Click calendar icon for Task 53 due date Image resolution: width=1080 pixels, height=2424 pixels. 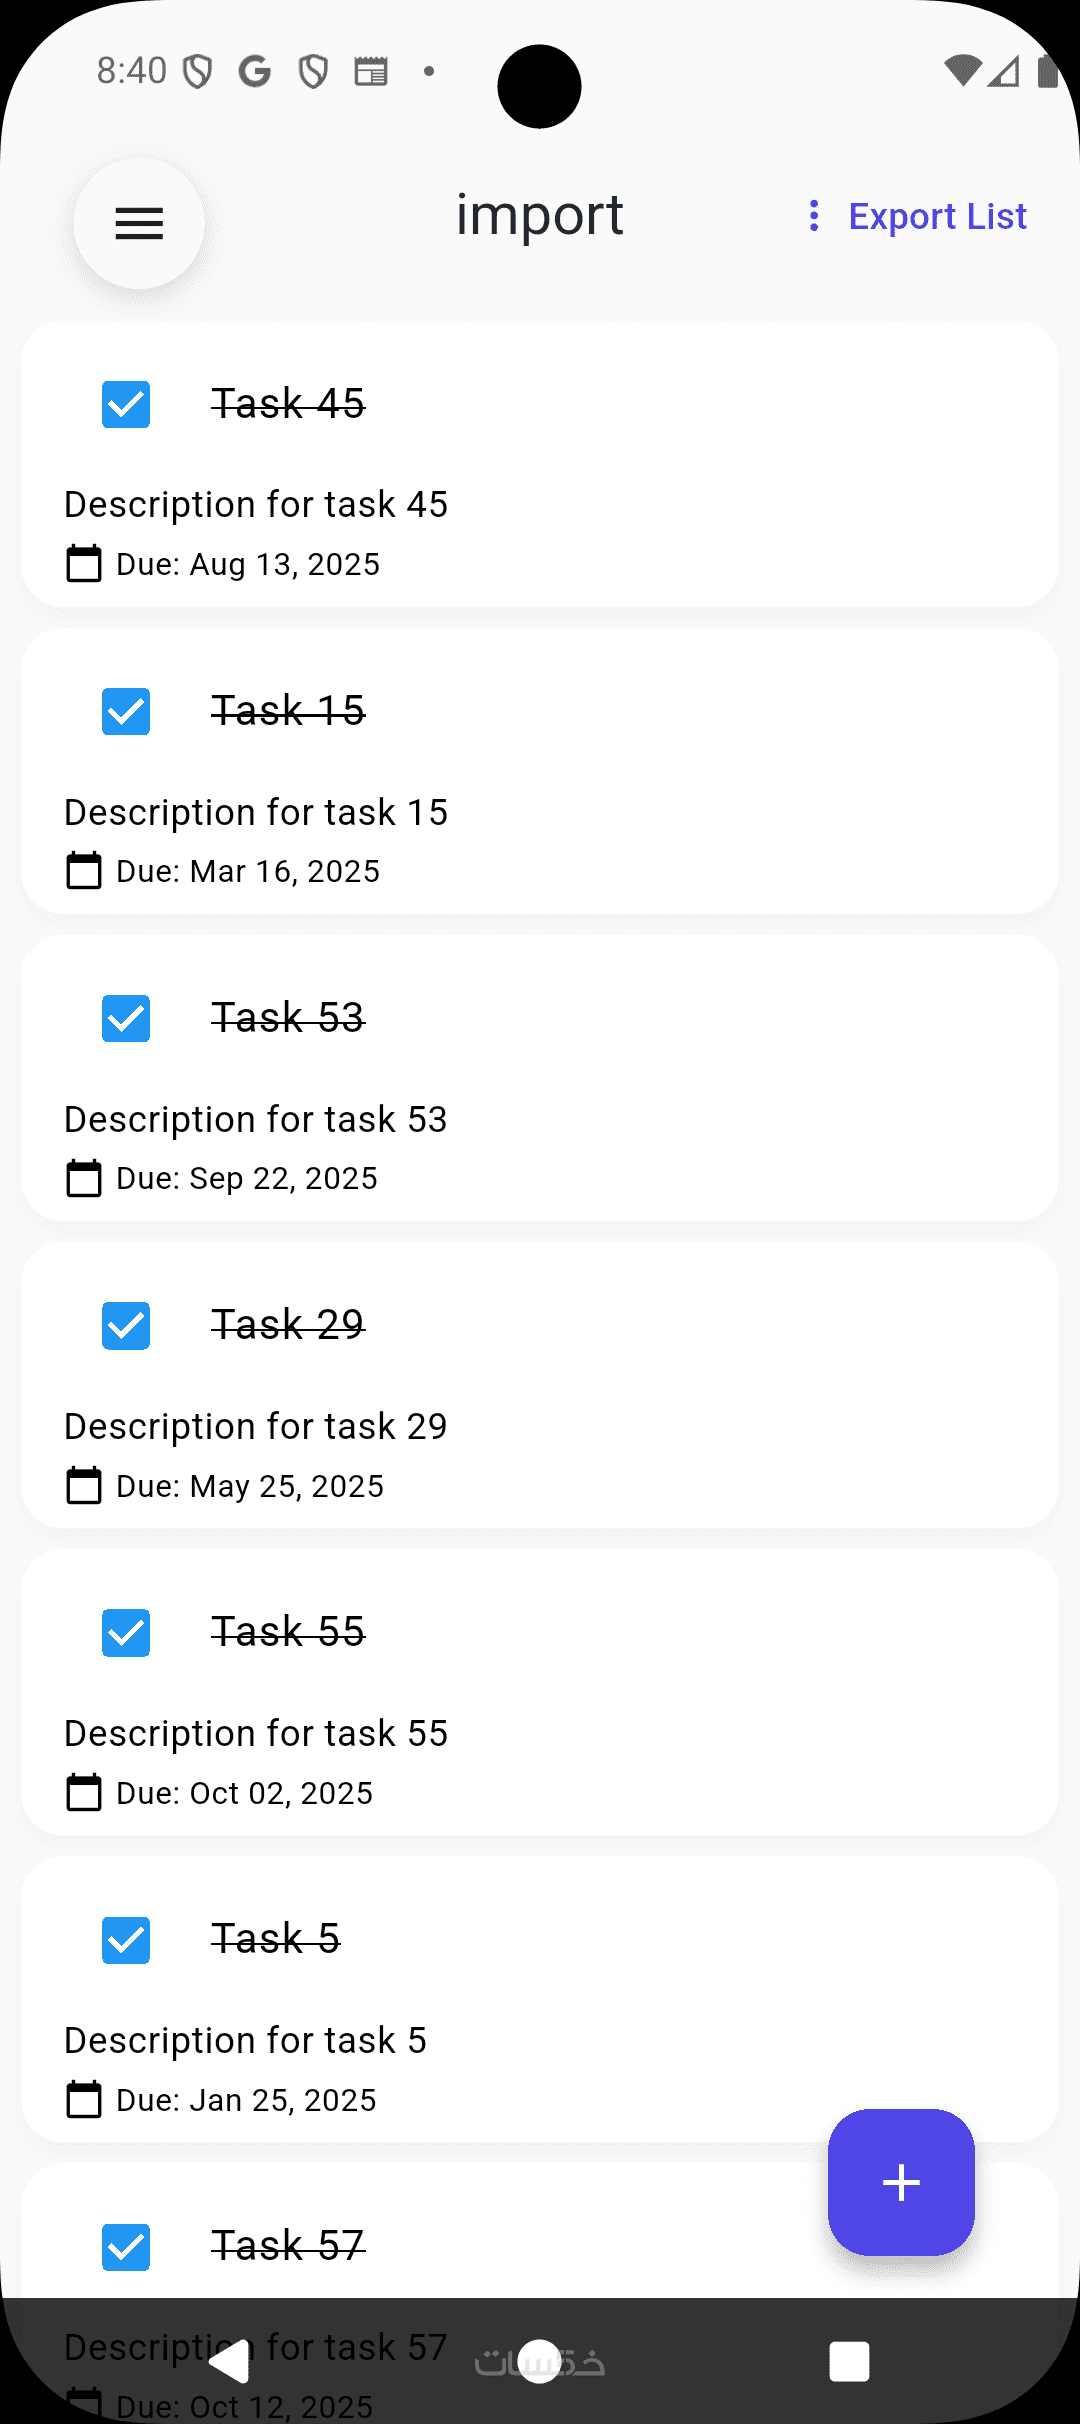(84, 1178)
